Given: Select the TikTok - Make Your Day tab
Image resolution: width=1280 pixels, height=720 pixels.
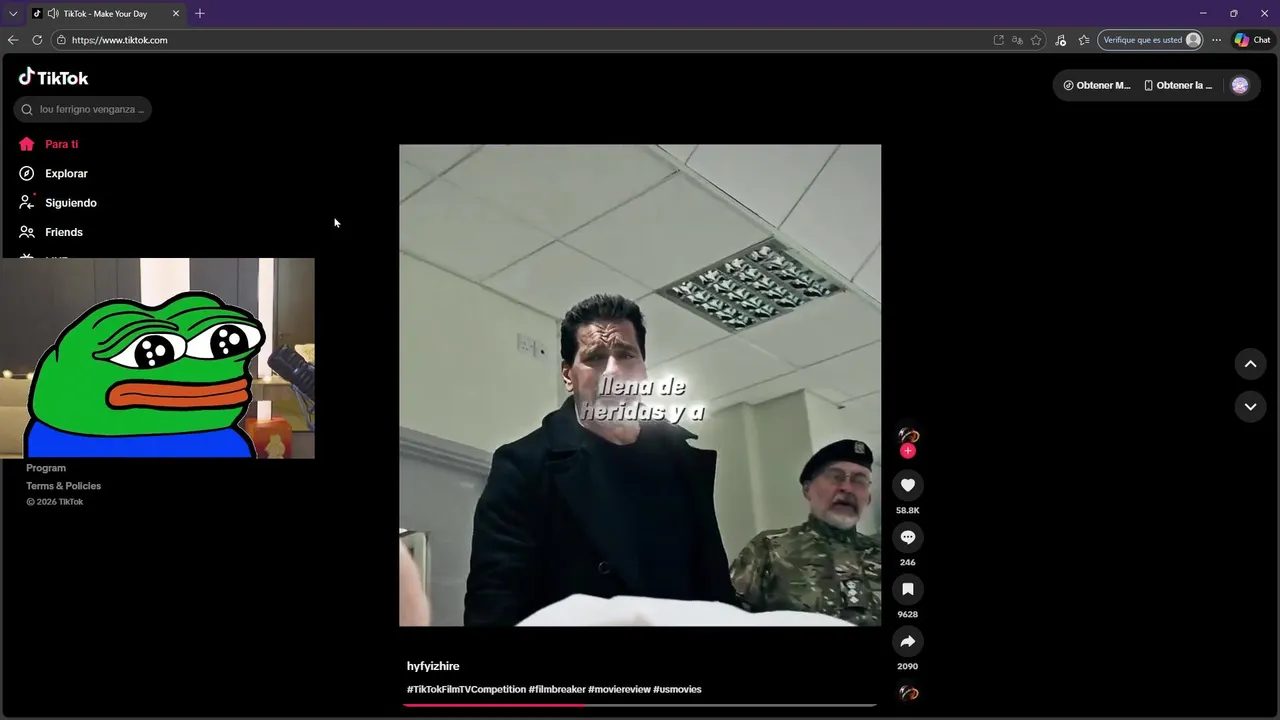Looking at the screenshot, I should [105, 14].
